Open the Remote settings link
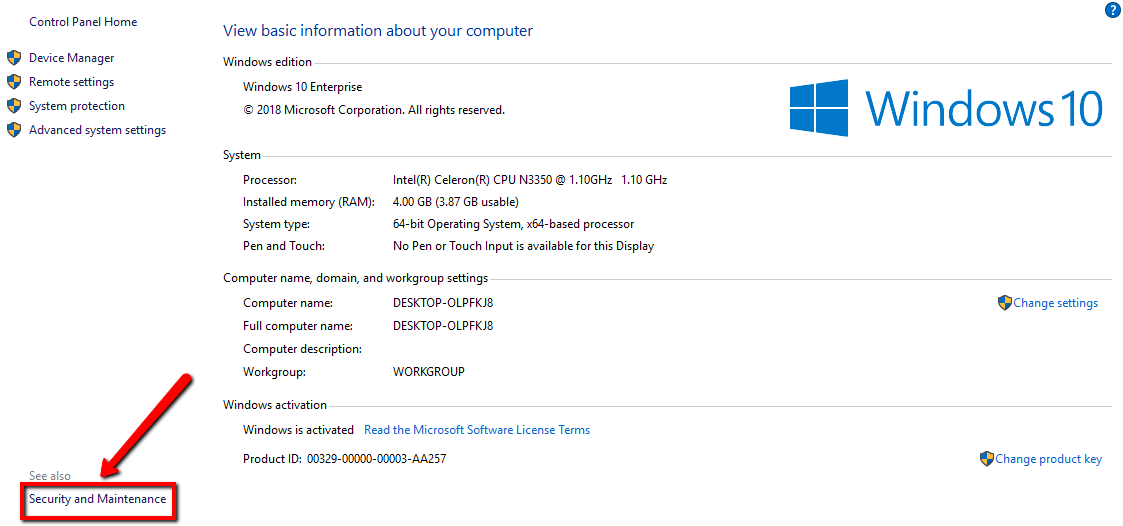Screen dimensions: 1123x526 click(72, 82)
